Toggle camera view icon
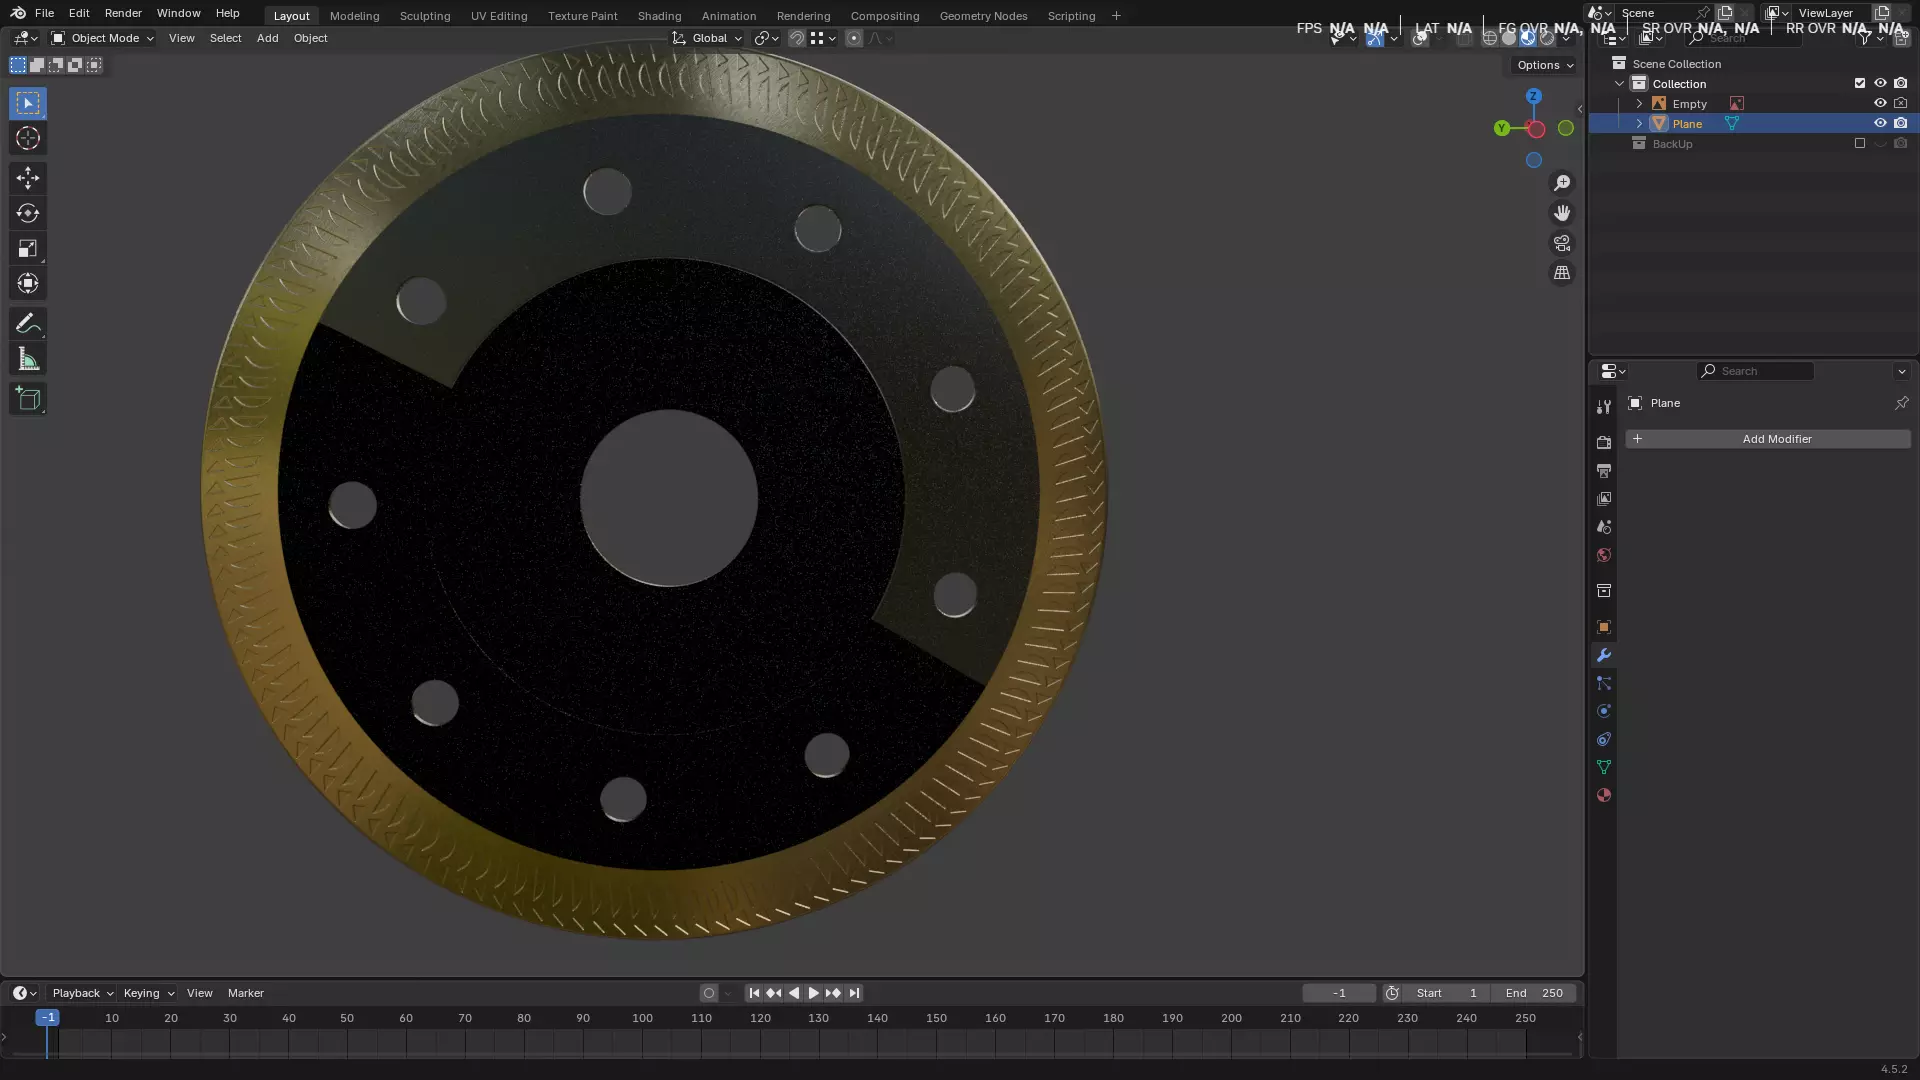Image resolution: width=1920 pixels, height=1080 pixels. coord(1562,243)
